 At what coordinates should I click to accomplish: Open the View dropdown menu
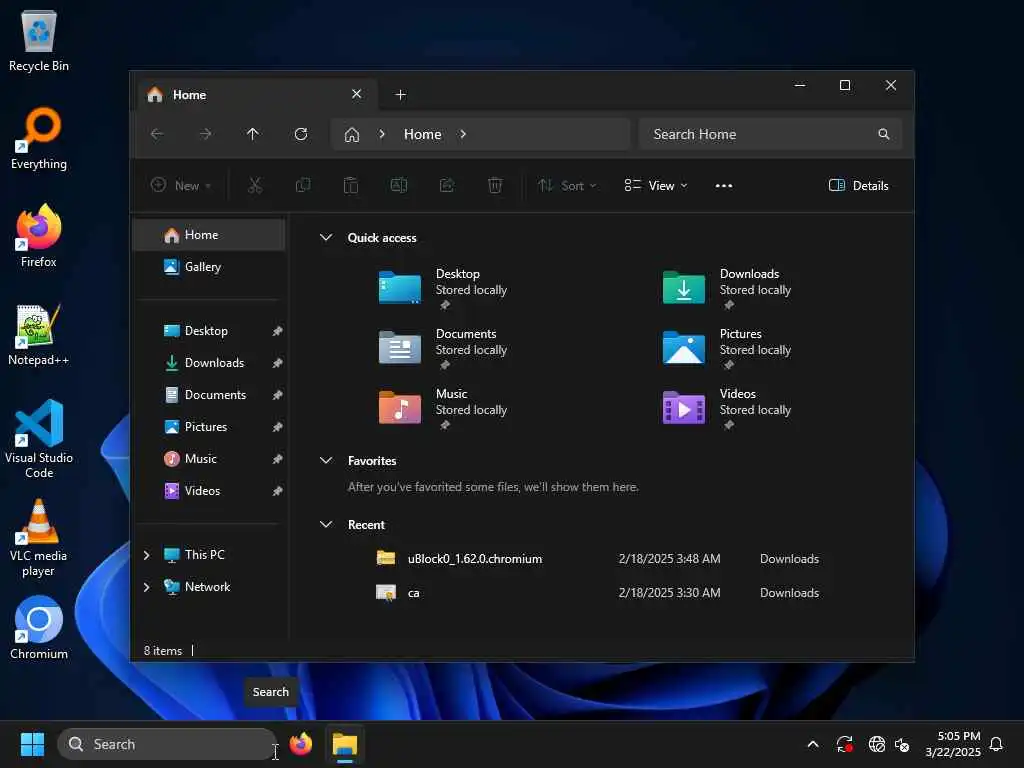656,185
